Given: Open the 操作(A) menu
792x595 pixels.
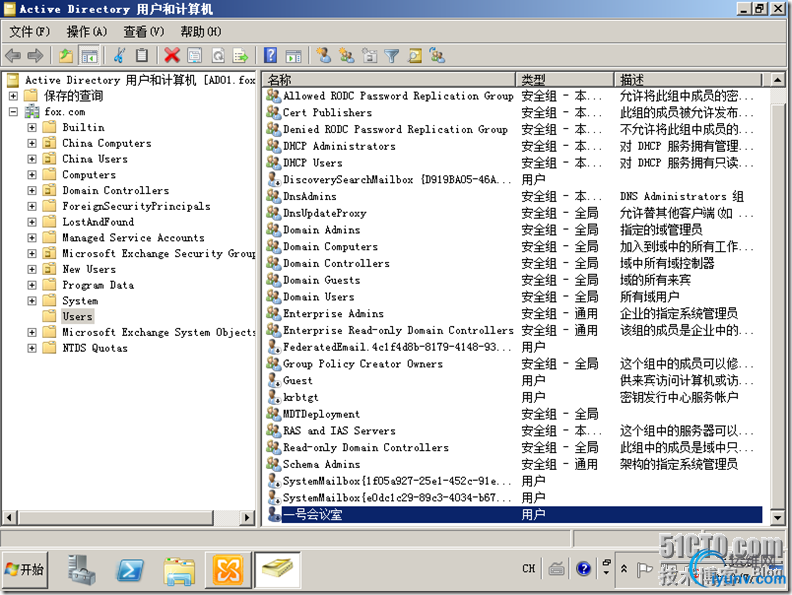Looking at the screenshot, I should tap(87, 32).
